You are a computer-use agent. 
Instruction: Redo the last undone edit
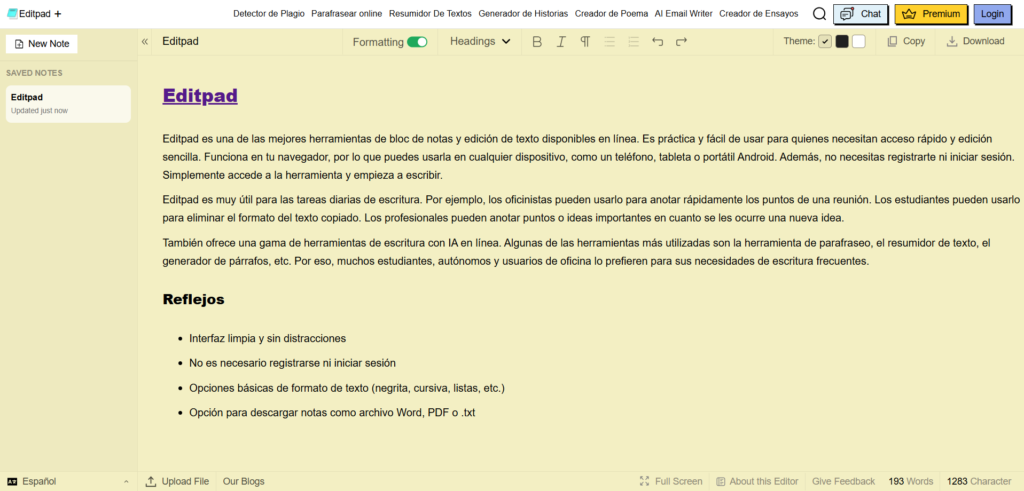point(681,42)
